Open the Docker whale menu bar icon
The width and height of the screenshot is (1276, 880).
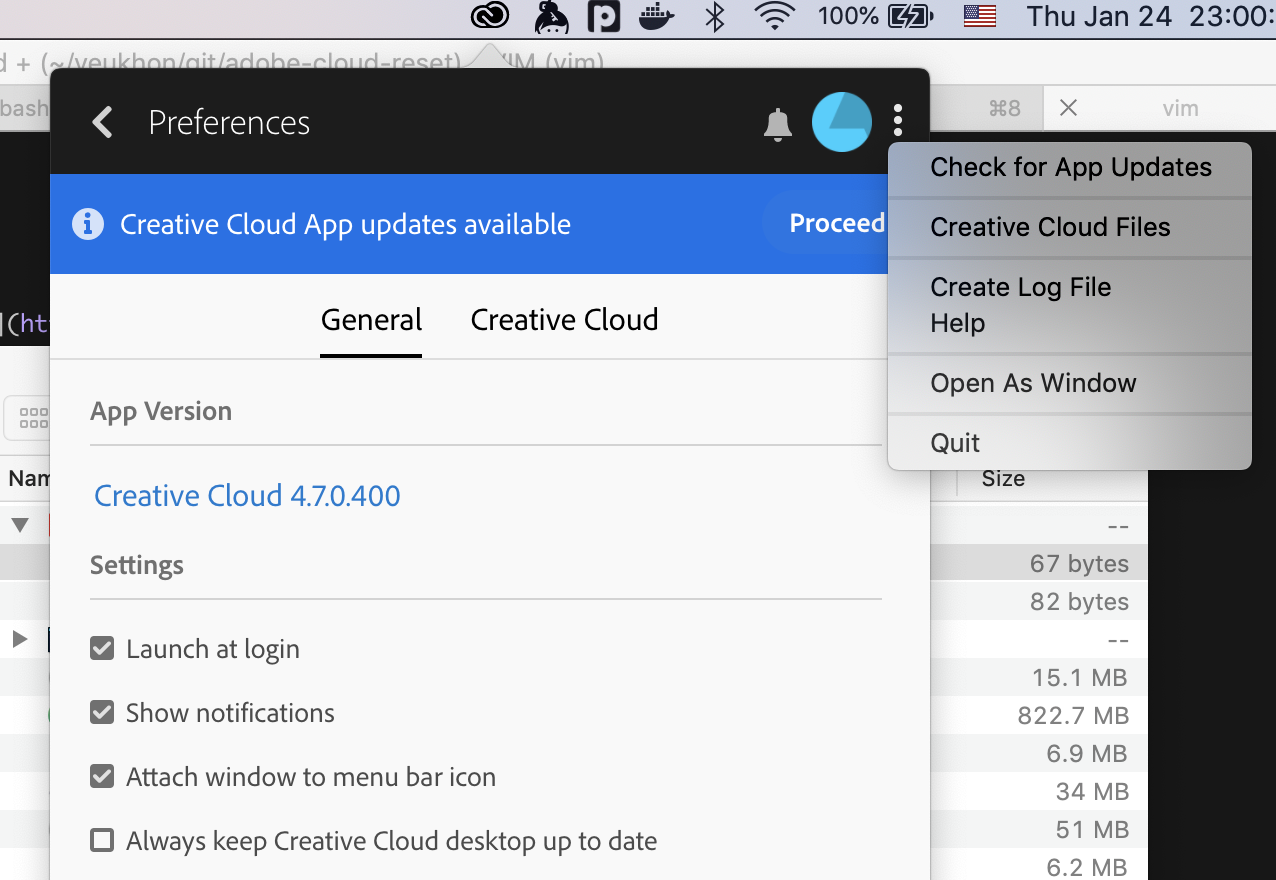656,16
